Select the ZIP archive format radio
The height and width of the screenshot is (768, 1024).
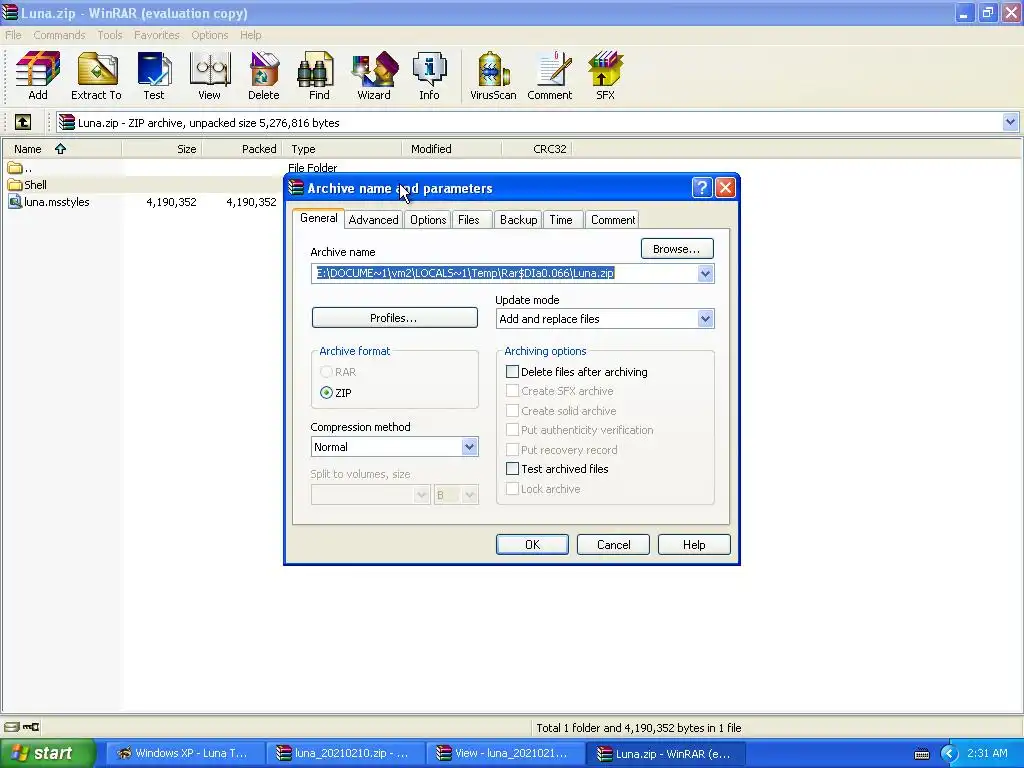[327, 392]
